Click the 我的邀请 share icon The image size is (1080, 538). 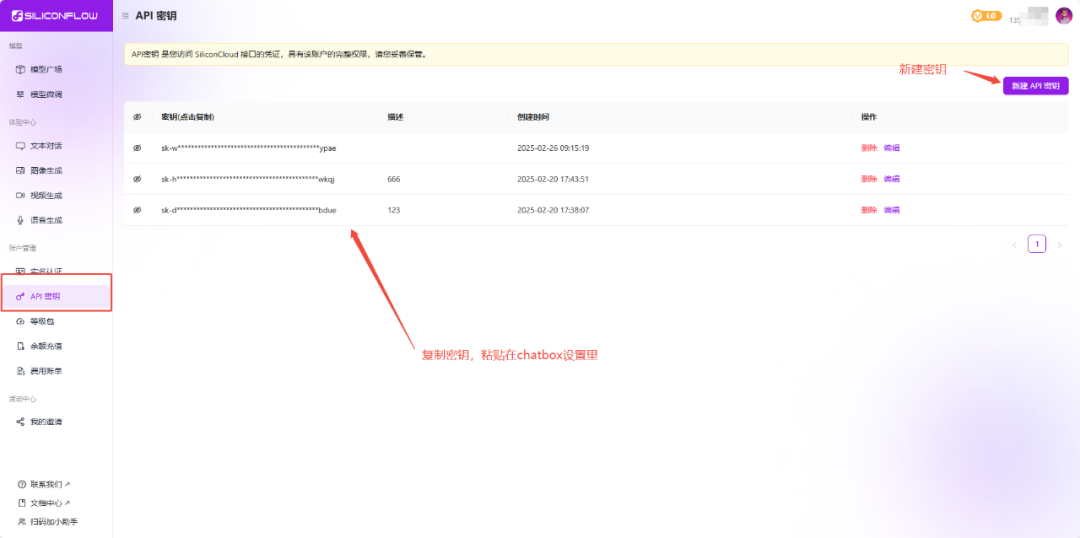point(21,422)
